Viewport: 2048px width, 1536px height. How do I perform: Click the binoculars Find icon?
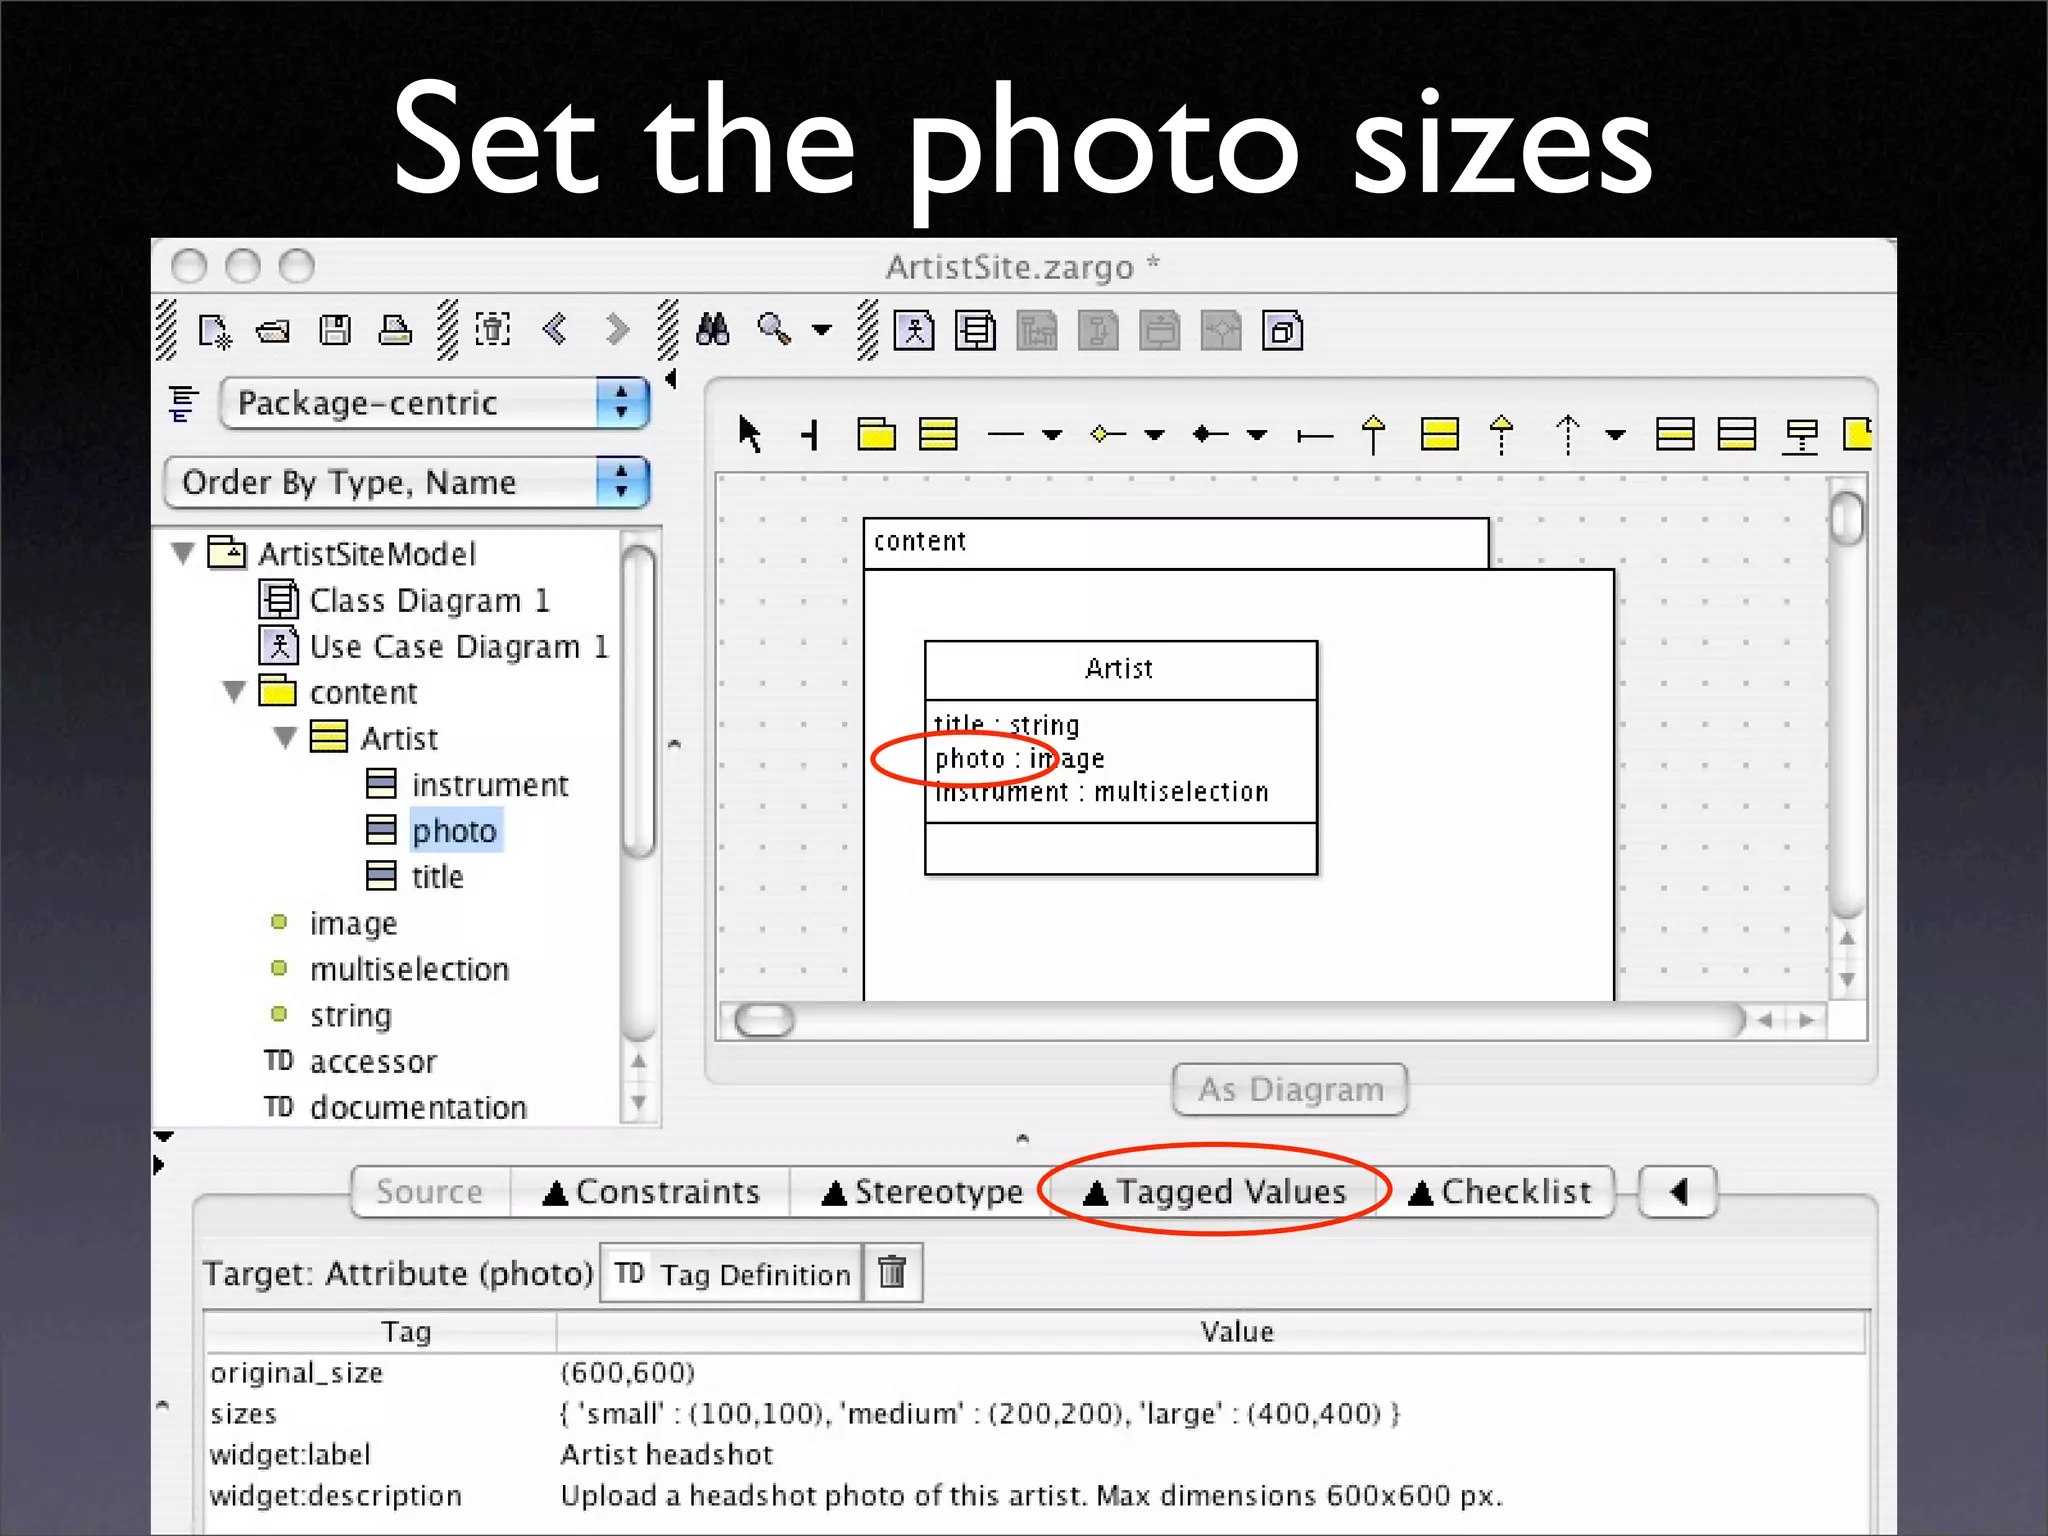[x=712, y=329]
